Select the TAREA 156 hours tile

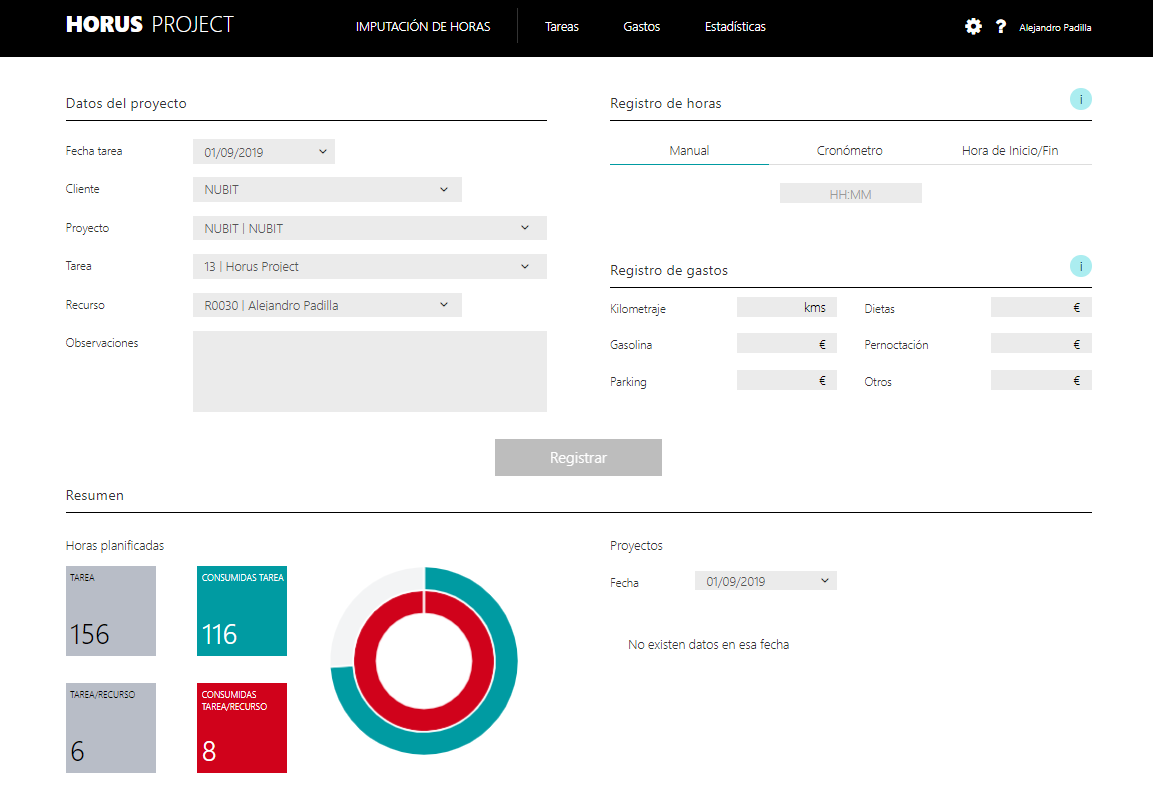(111, 611)
